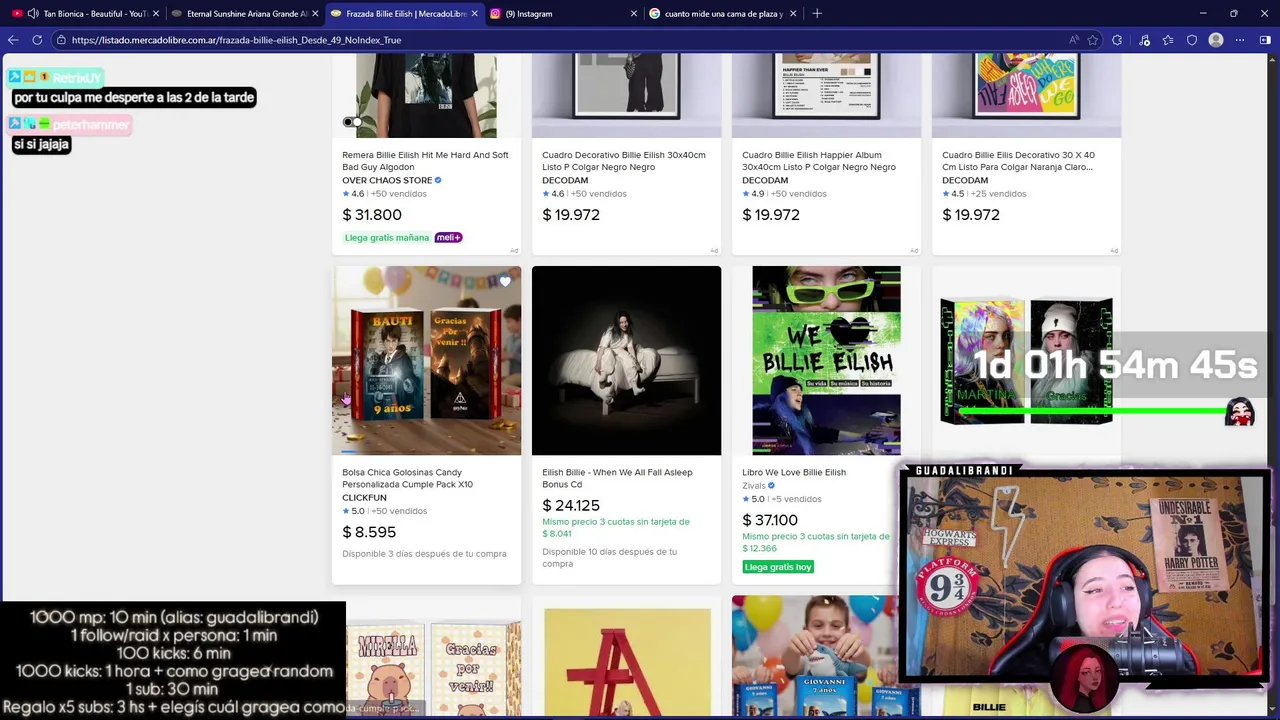
Task: Click the site info lock icon beside URL
Action: pos(61,40)
